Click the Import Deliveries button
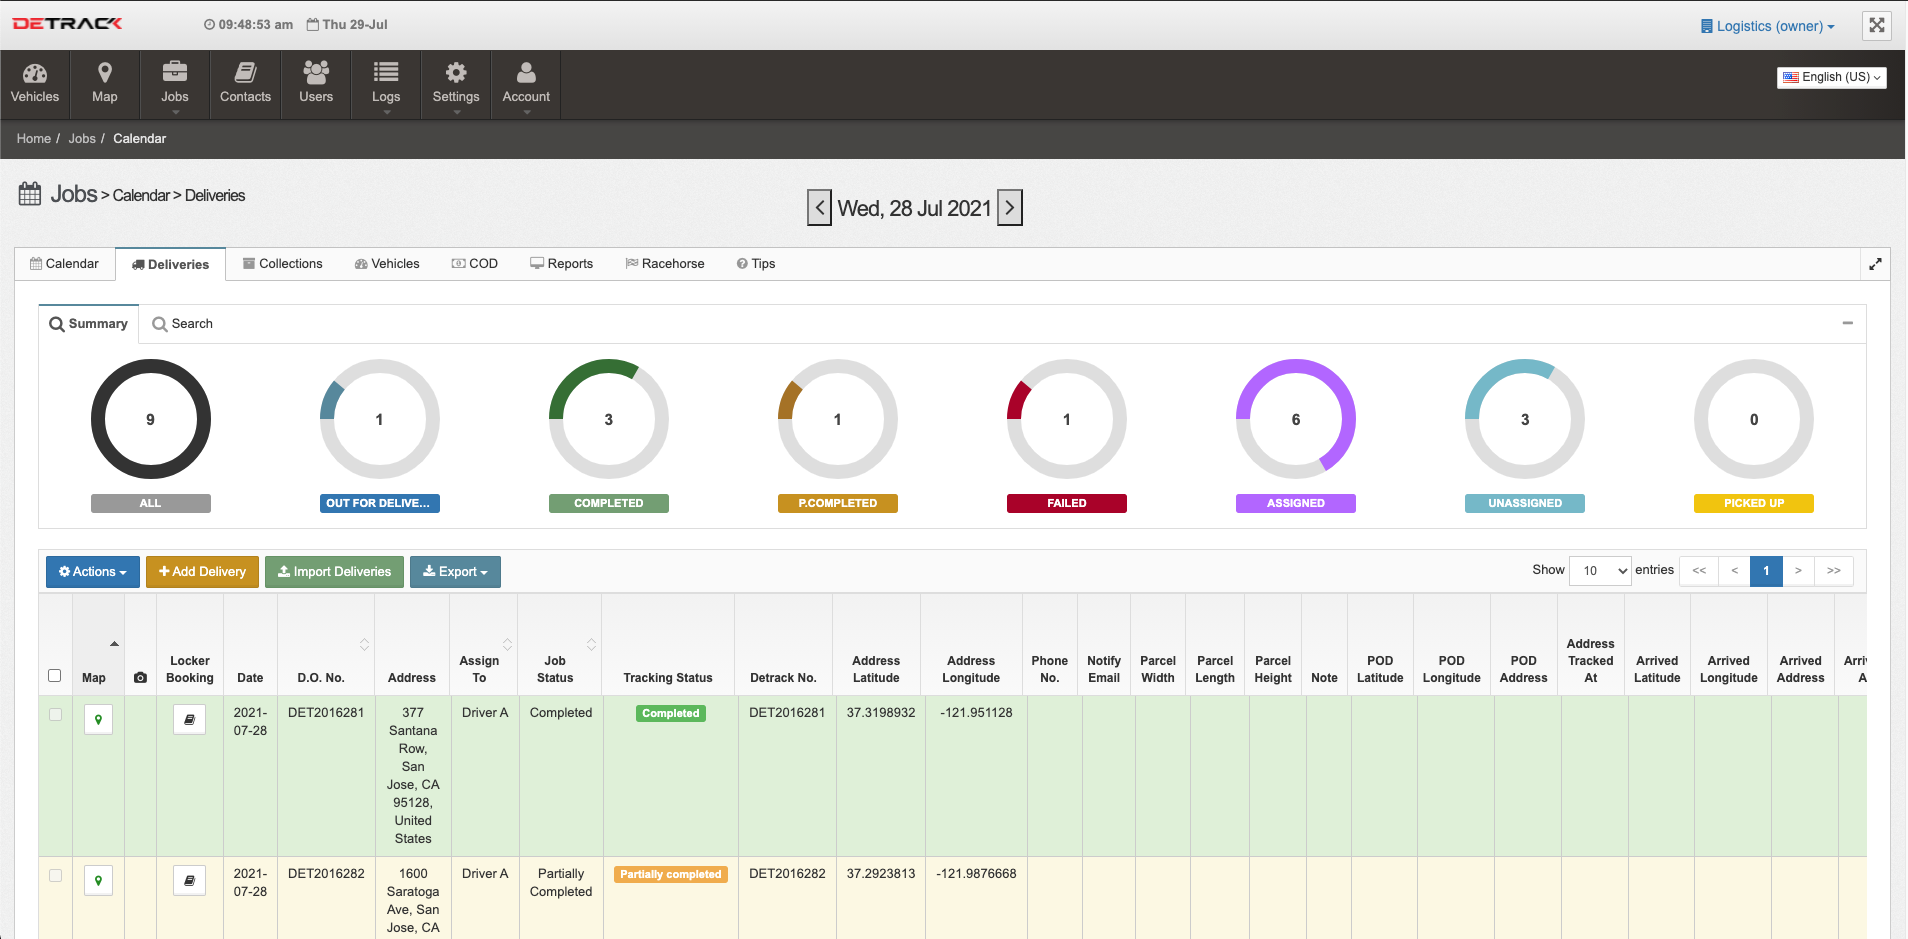 (x=334, y=572)
